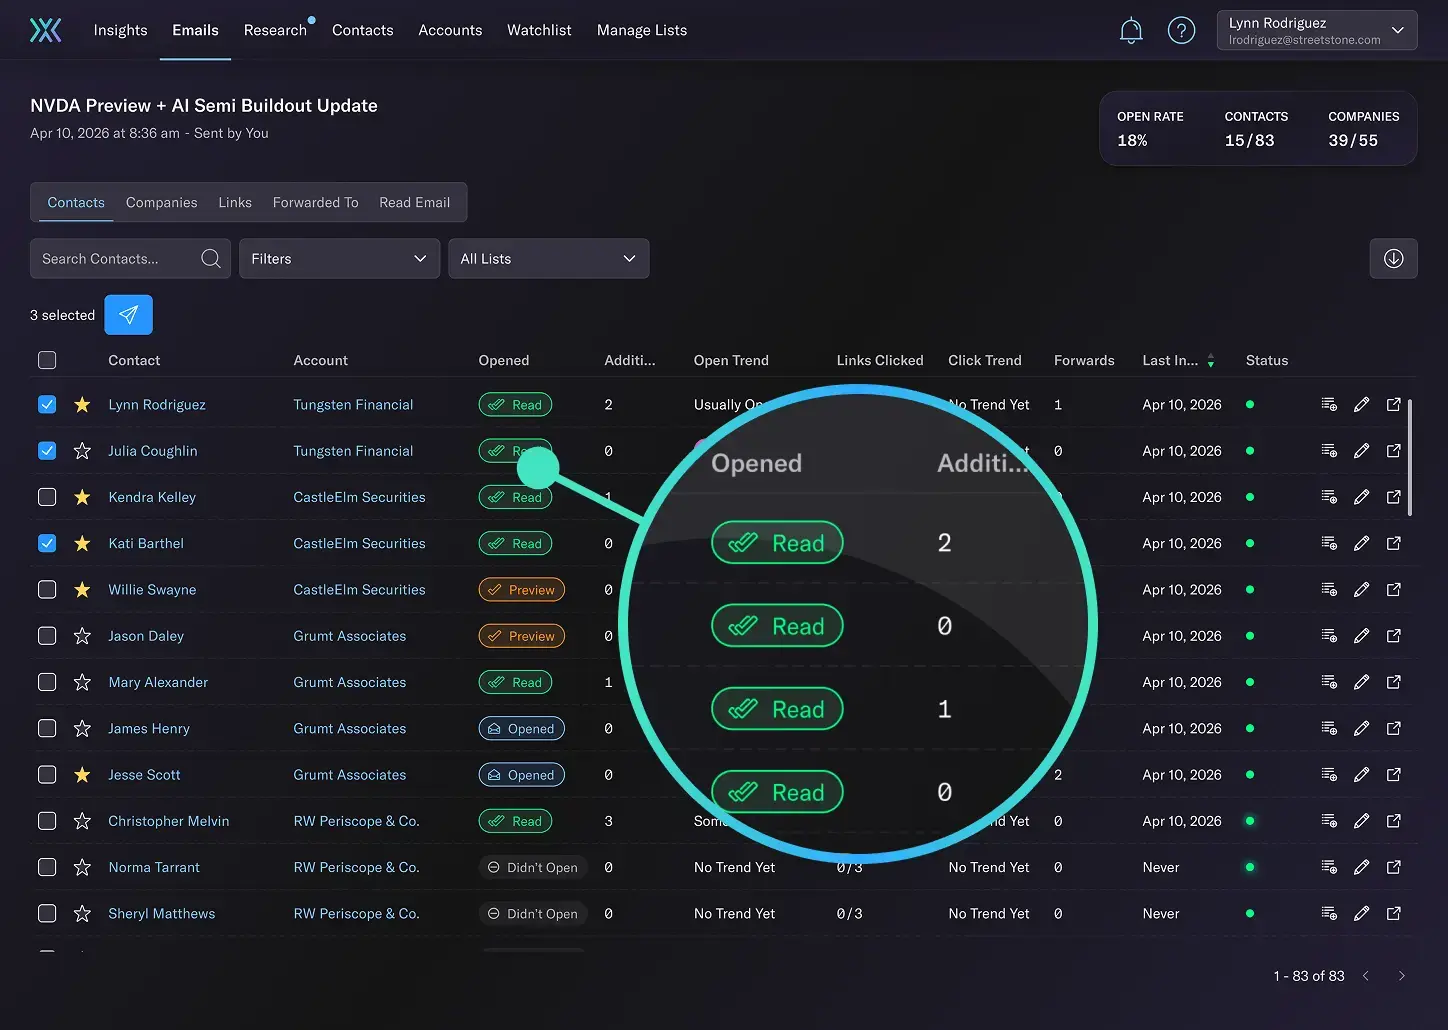Image resolution: width=1448 pixels, height=1030 pixels.
Task: Check the box for Willie Swayne
Action: 47,590
